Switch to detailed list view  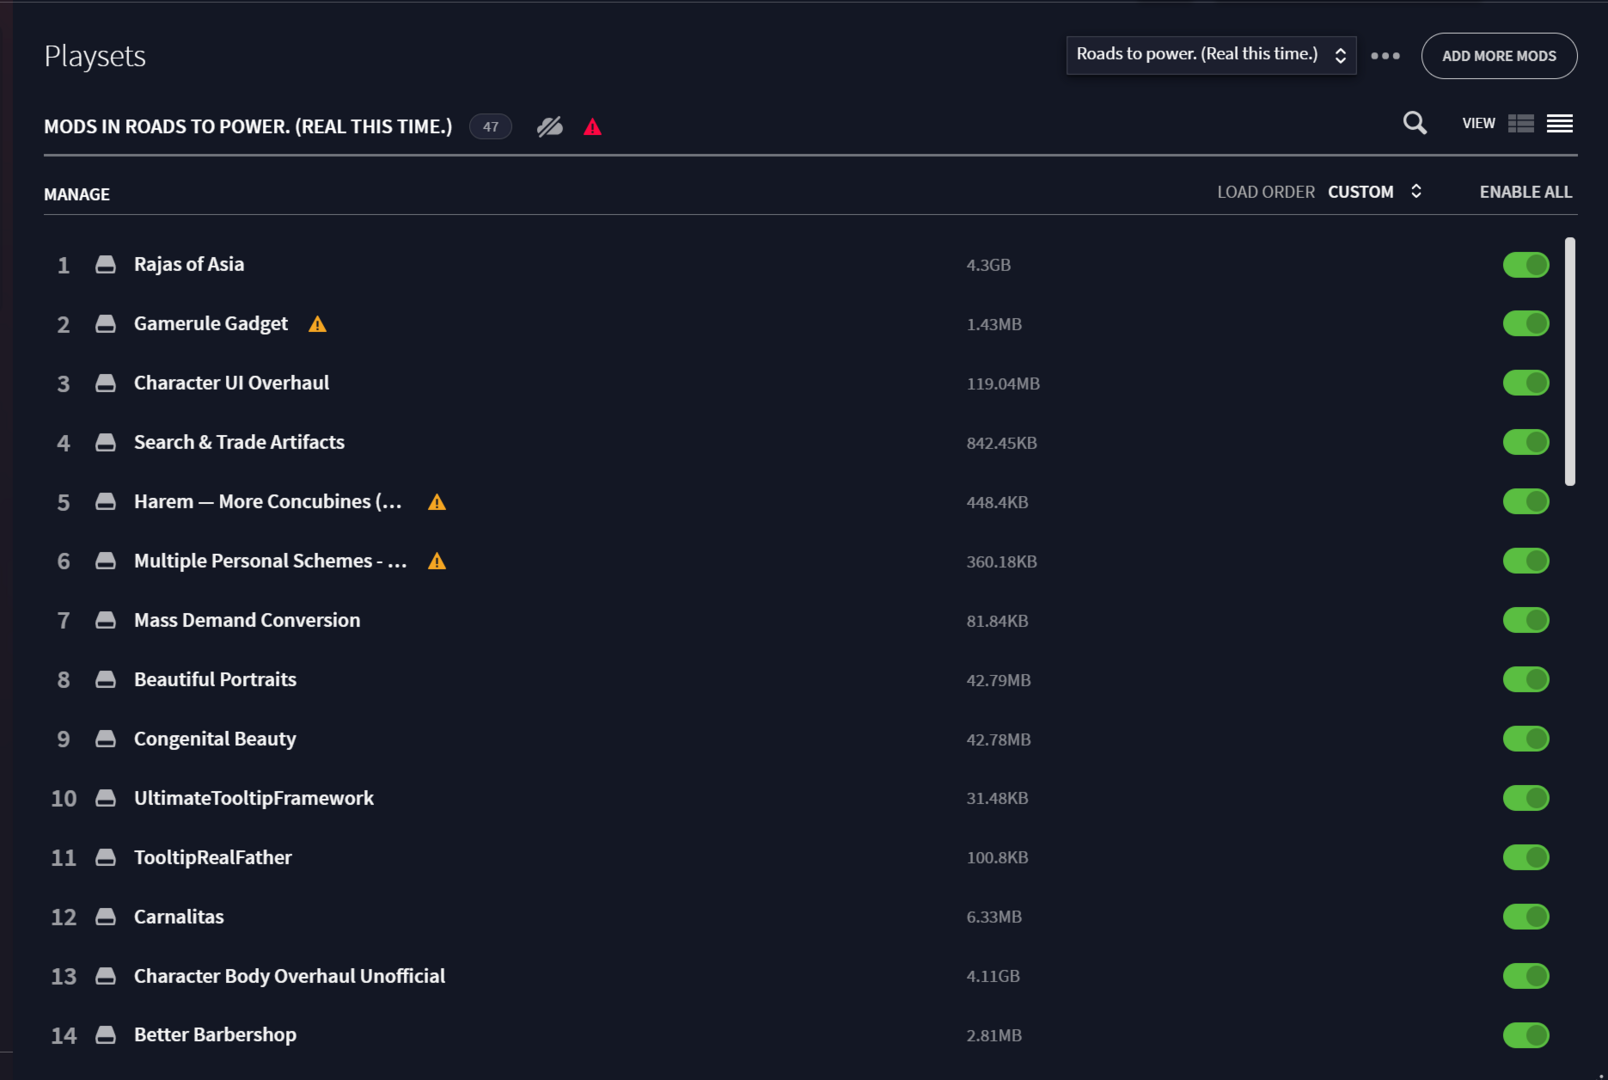point(1559,124)
